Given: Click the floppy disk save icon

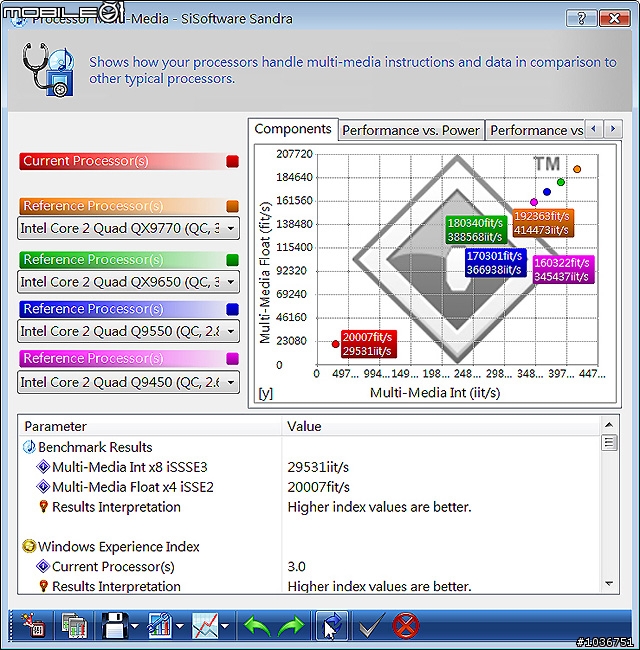Looking at the screenshot, I should click(x=114, y=625).
